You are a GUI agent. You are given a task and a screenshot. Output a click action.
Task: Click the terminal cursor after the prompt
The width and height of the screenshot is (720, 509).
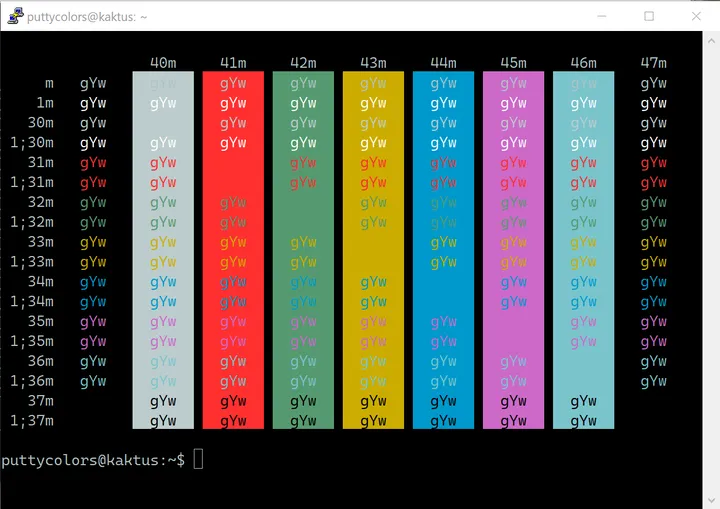pos(198,459)
